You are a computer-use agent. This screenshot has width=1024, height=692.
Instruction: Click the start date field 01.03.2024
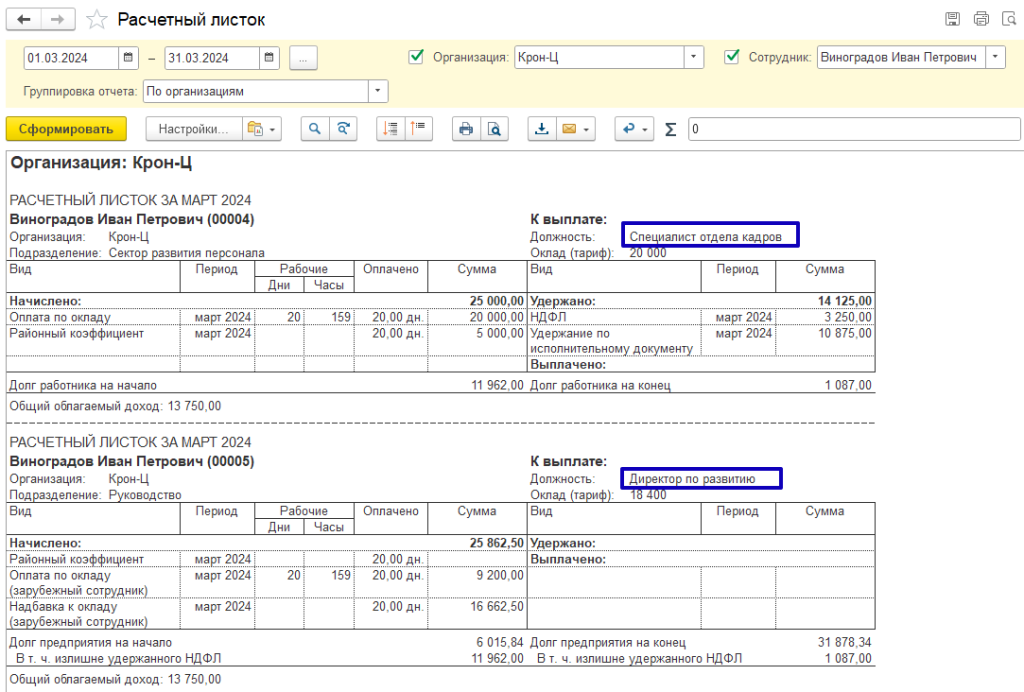[x=72, y=57]
